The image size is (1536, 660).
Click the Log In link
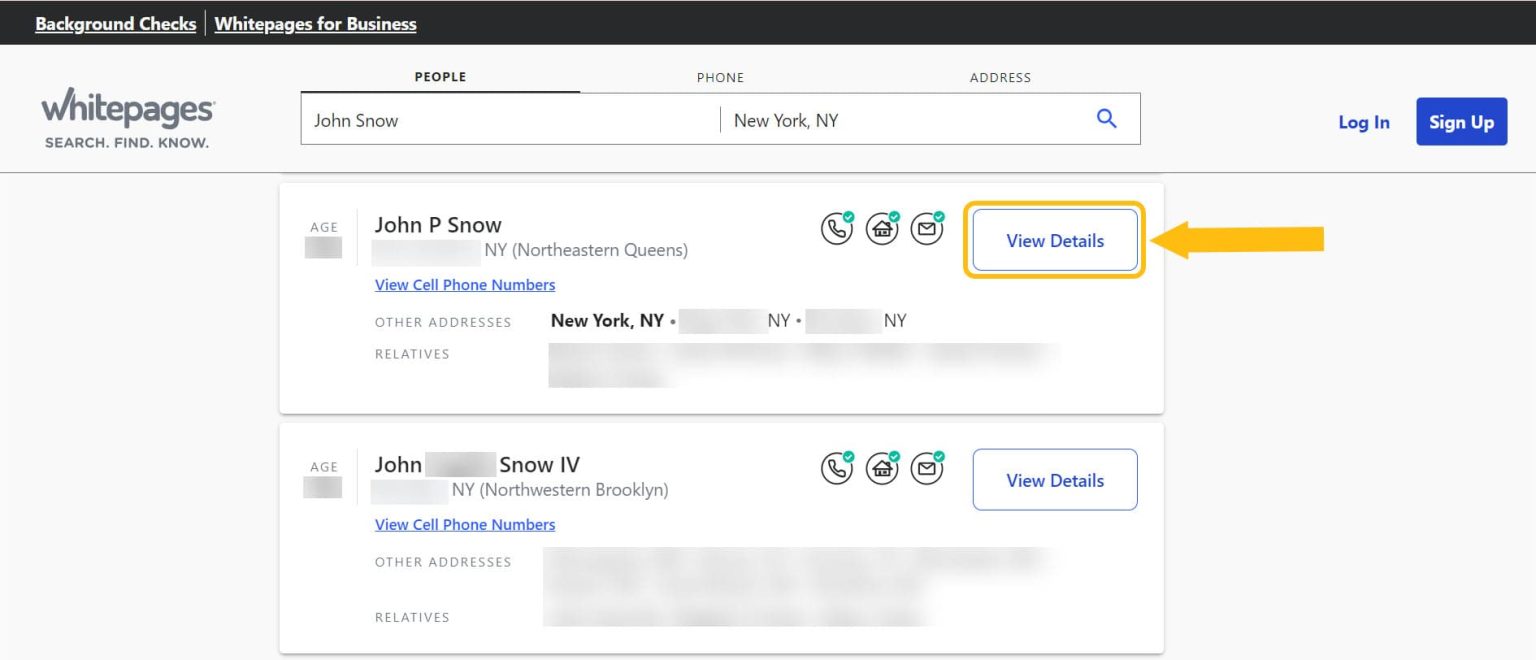(x=1363, y=121)
